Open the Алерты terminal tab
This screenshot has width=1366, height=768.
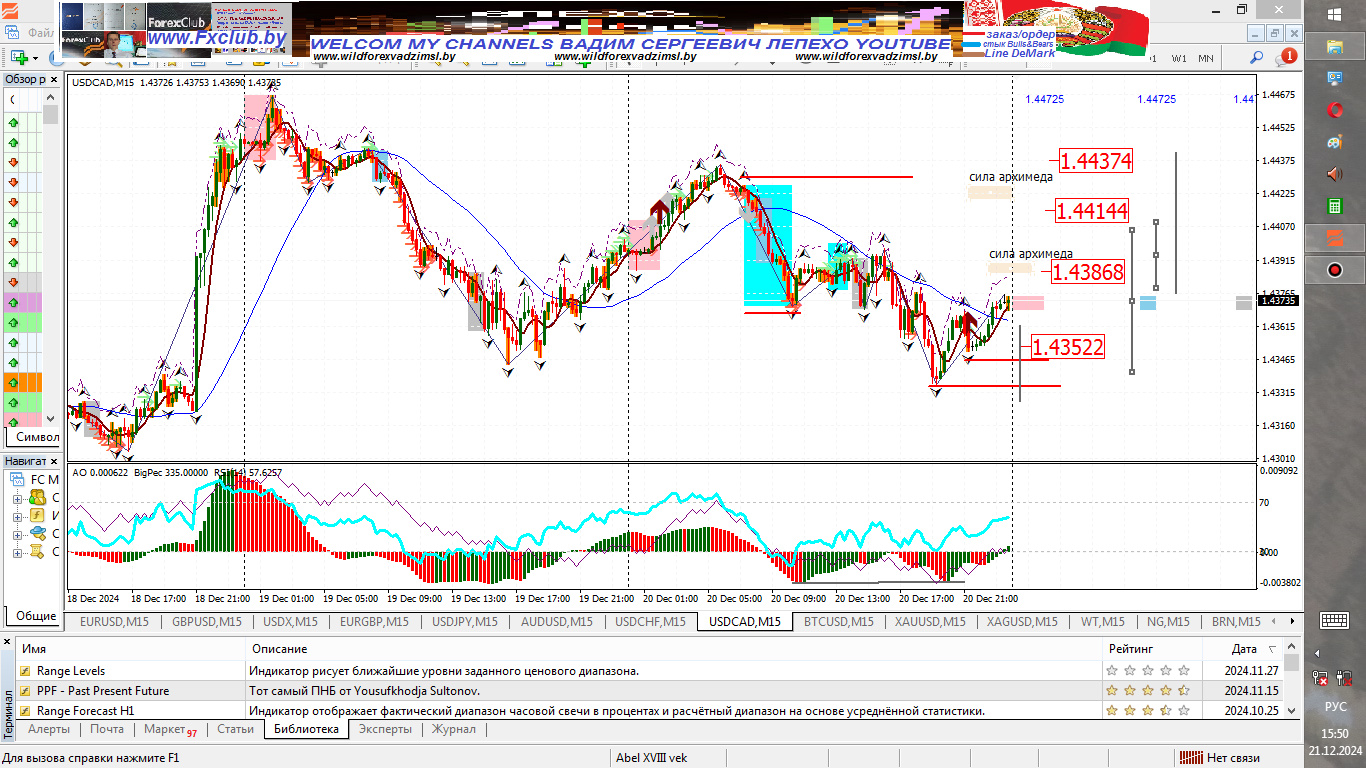(49, 729)
